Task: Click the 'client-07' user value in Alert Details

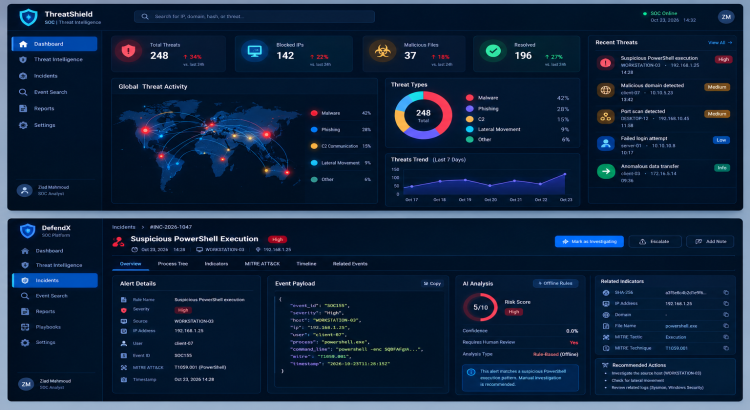Action: (184, 344)
